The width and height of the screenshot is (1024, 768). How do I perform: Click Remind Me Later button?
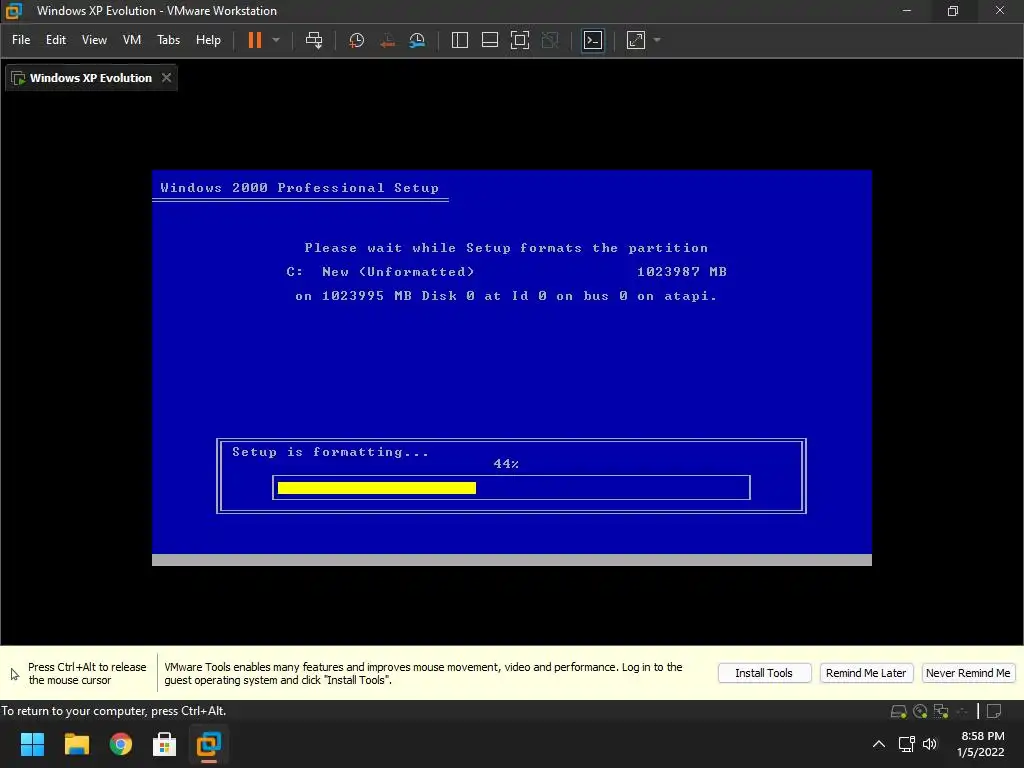point(866,673)
